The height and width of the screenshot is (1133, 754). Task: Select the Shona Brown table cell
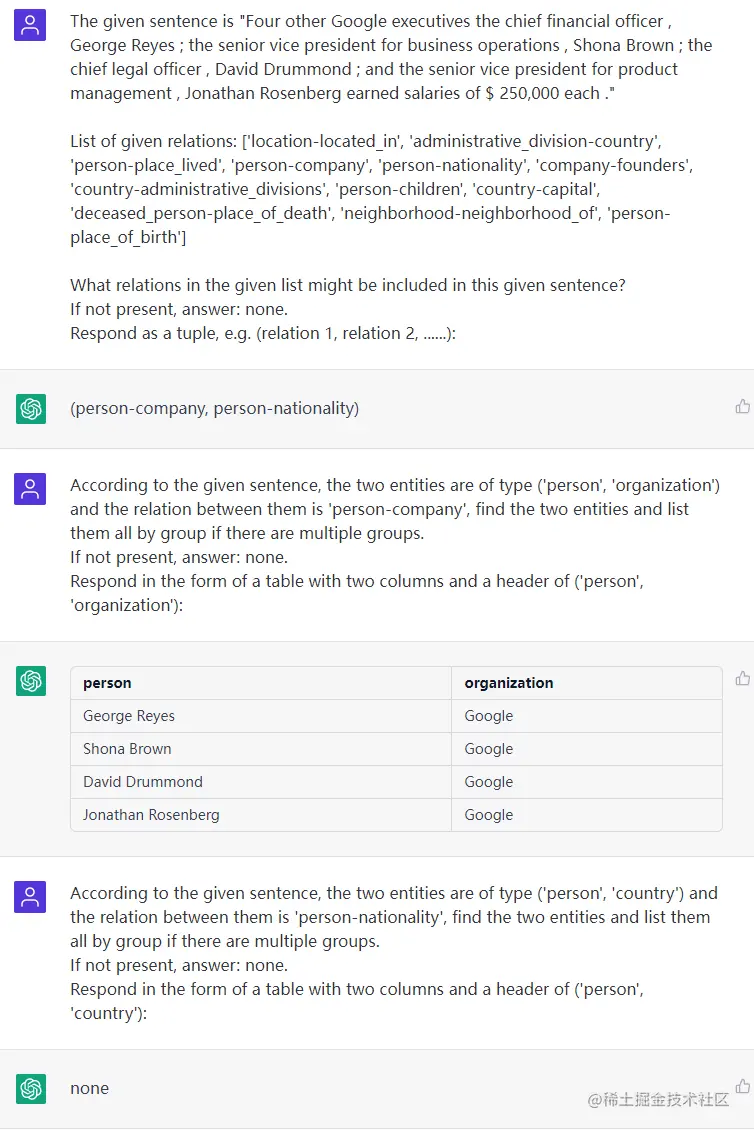(x=127, y=749)
